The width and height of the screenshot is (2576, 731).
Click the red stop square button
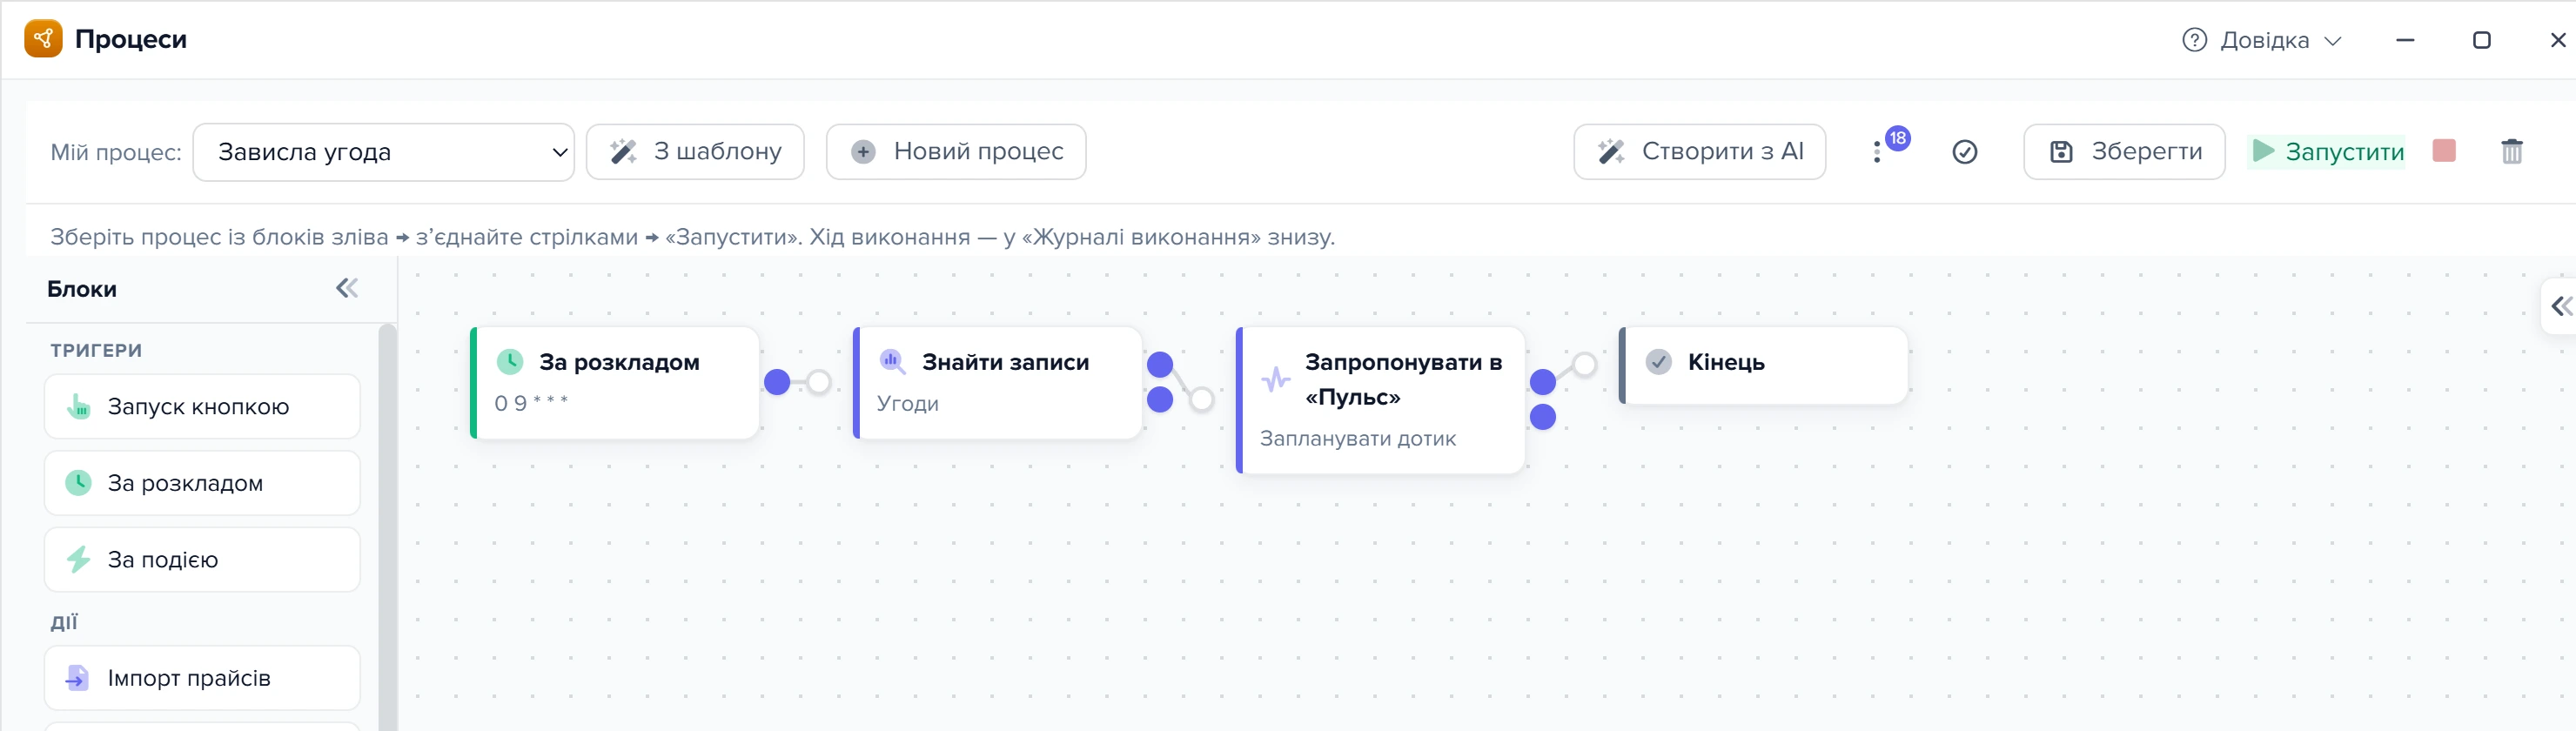pos(2444,151)
